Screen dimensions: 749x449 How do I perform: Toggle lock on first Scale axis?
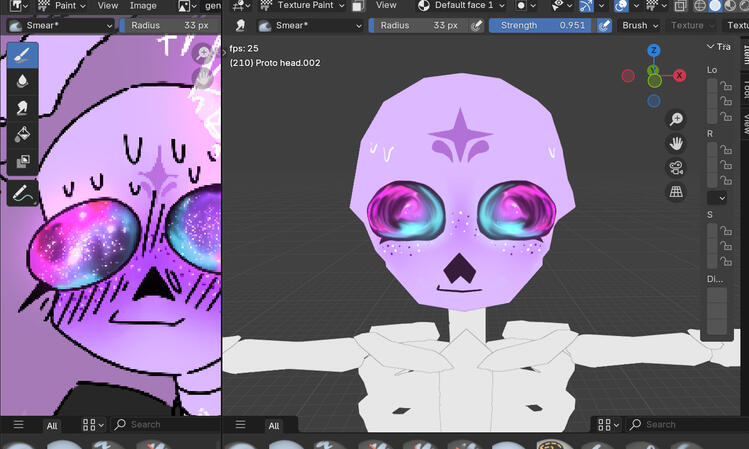[726, 231]
